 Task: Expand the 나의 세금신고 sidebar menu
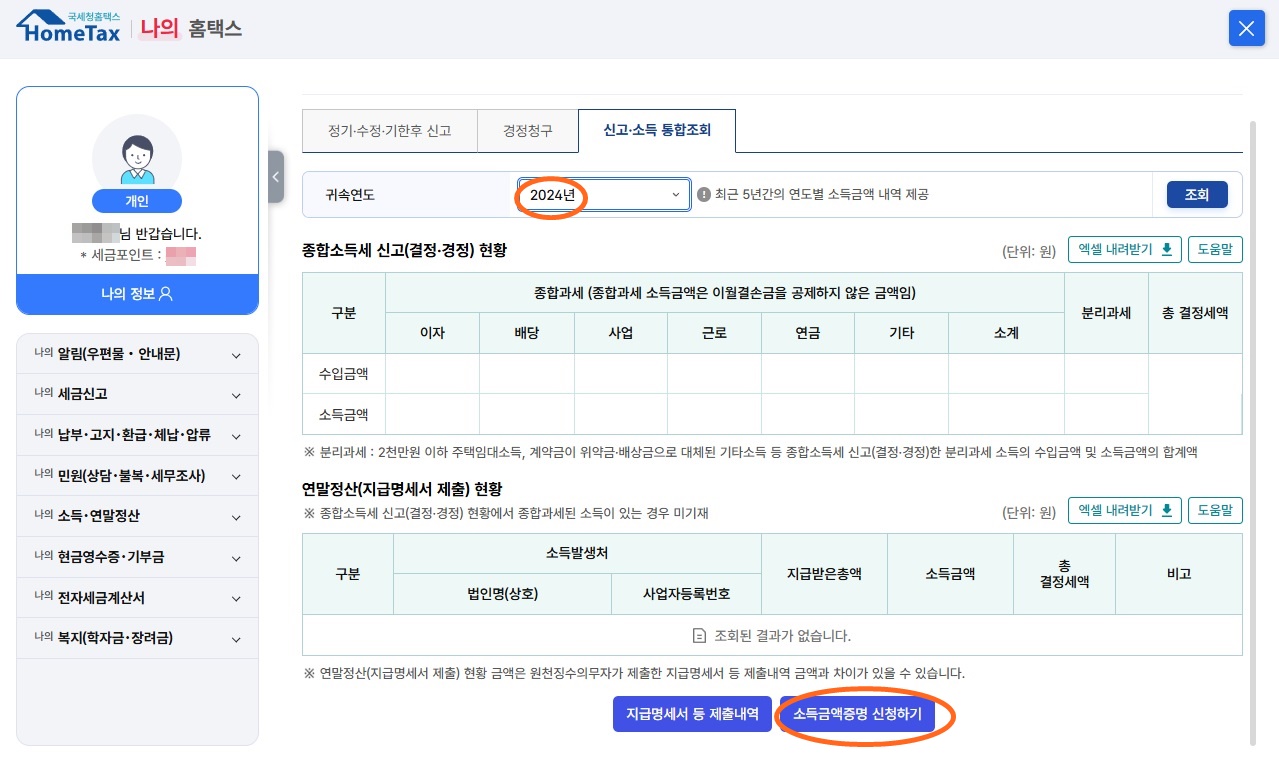[137, 394]
